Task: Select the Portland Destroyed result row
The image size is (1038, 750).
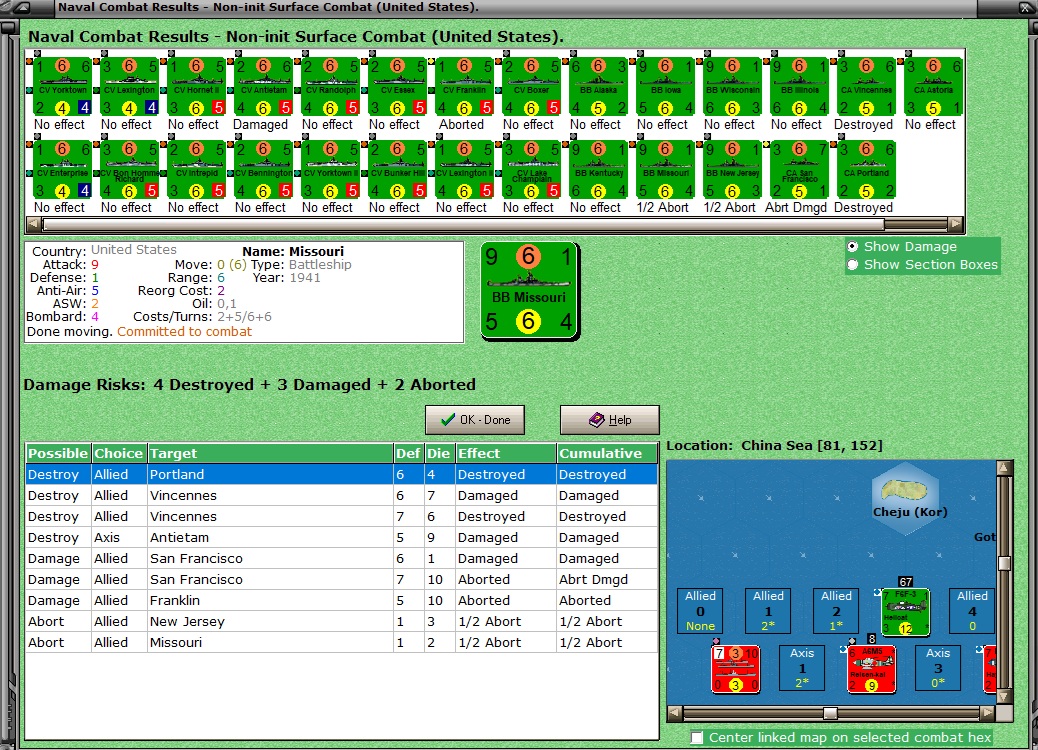Action: click(x=342, y=475)
